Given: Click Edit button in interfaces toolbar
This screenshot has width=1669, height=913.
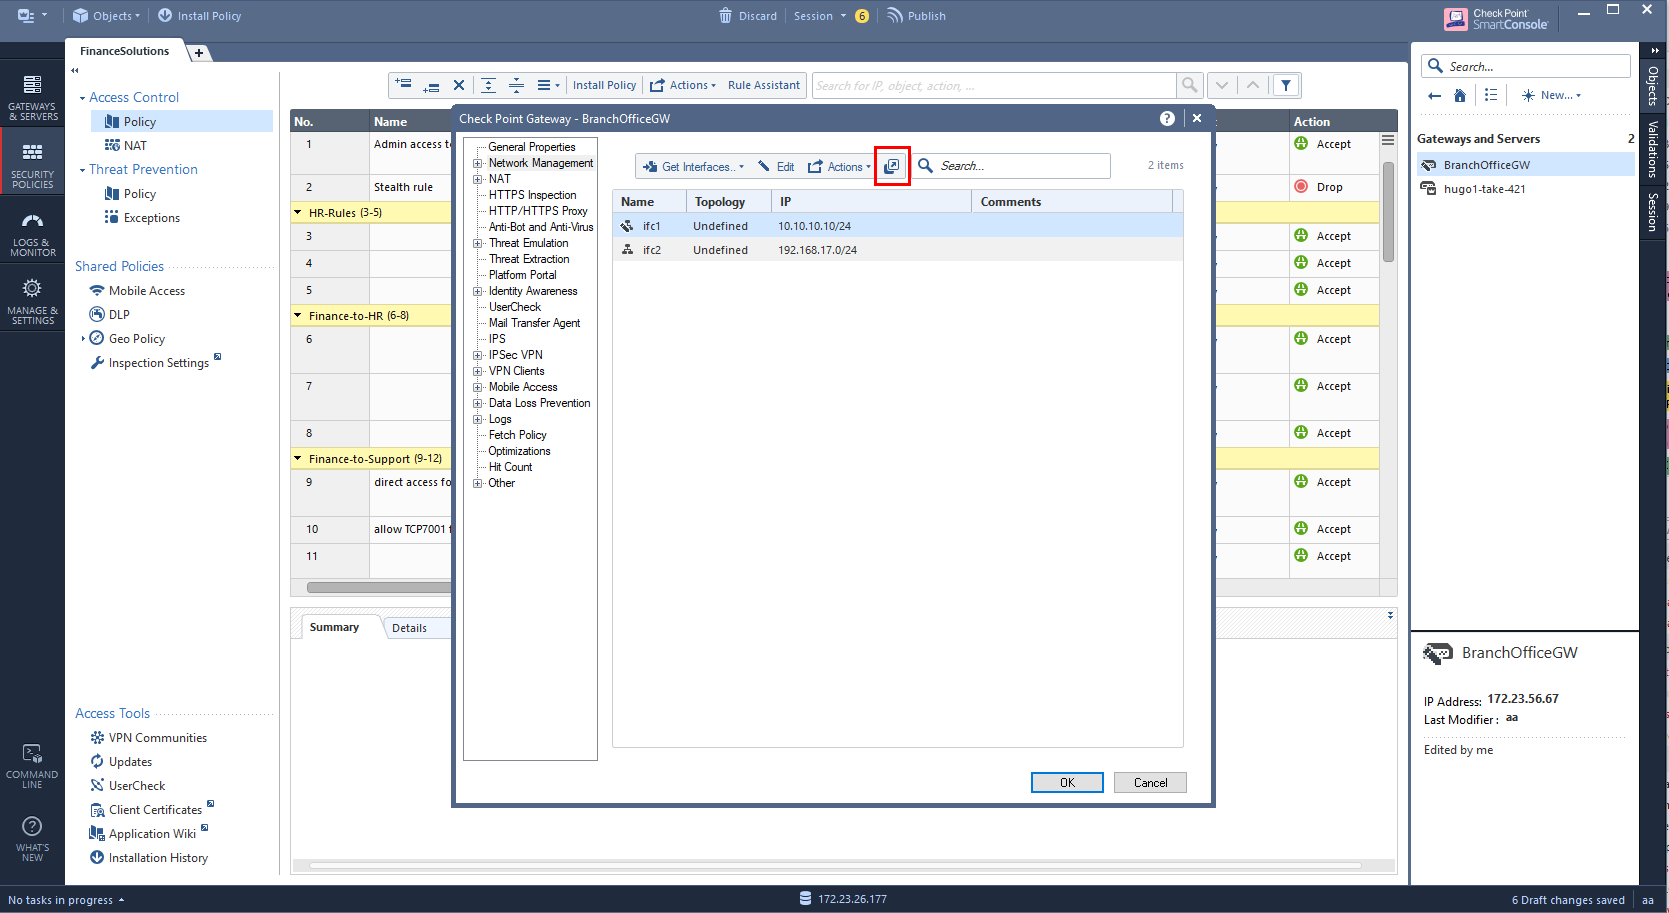Looking at the screenshot, I should [x=776, y=167].
